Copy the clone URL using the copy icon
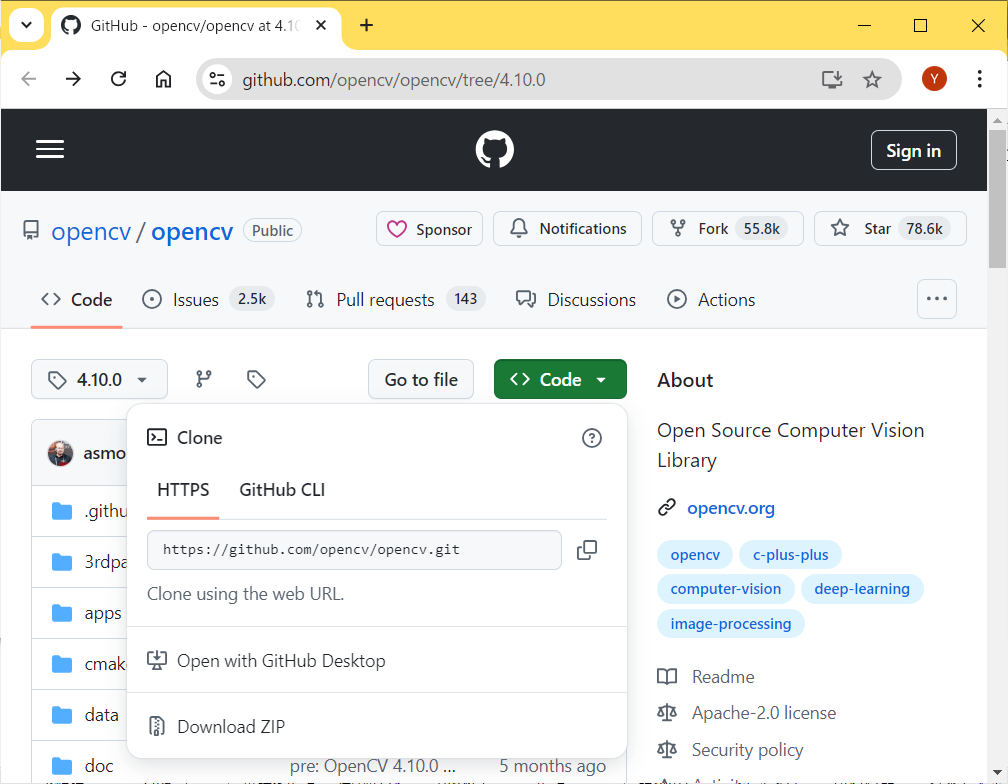 tap(587, 549)
